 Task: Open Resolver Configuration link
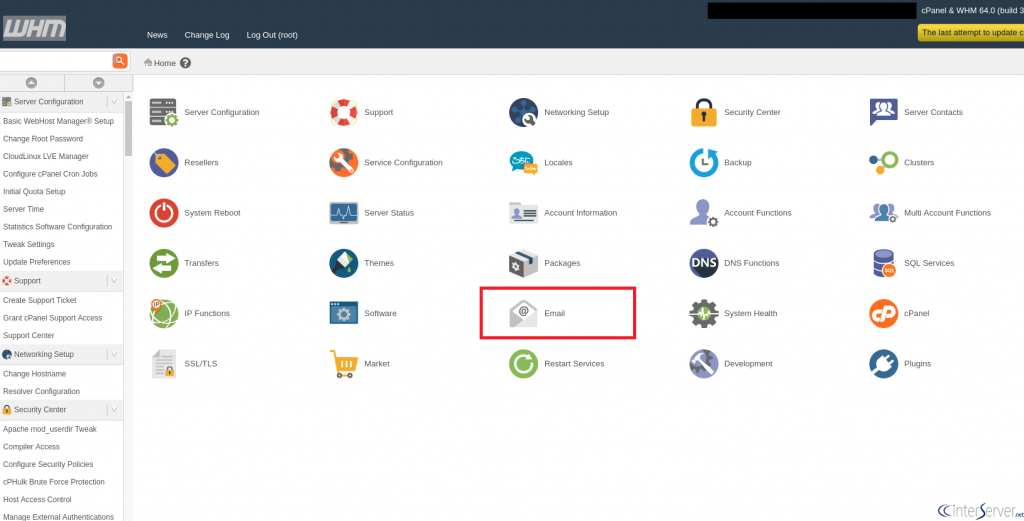pyautogui.click(x=41, y=392)
